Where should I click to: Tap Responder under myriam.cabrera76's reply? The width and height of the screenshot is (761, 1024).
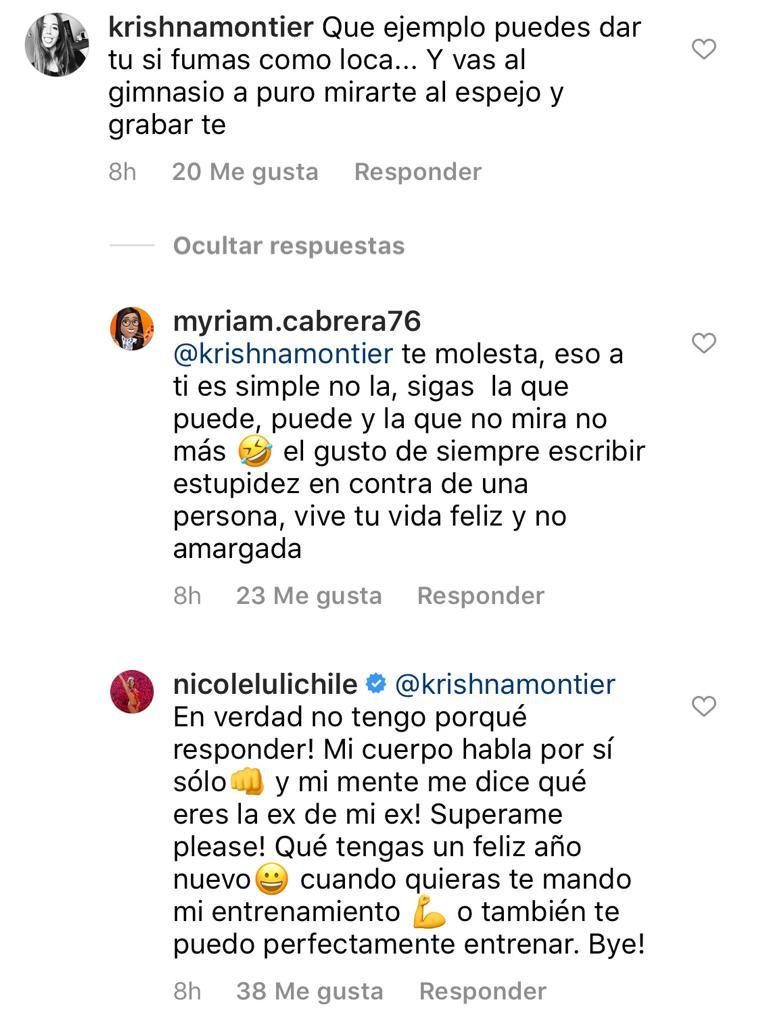[480, 595]
